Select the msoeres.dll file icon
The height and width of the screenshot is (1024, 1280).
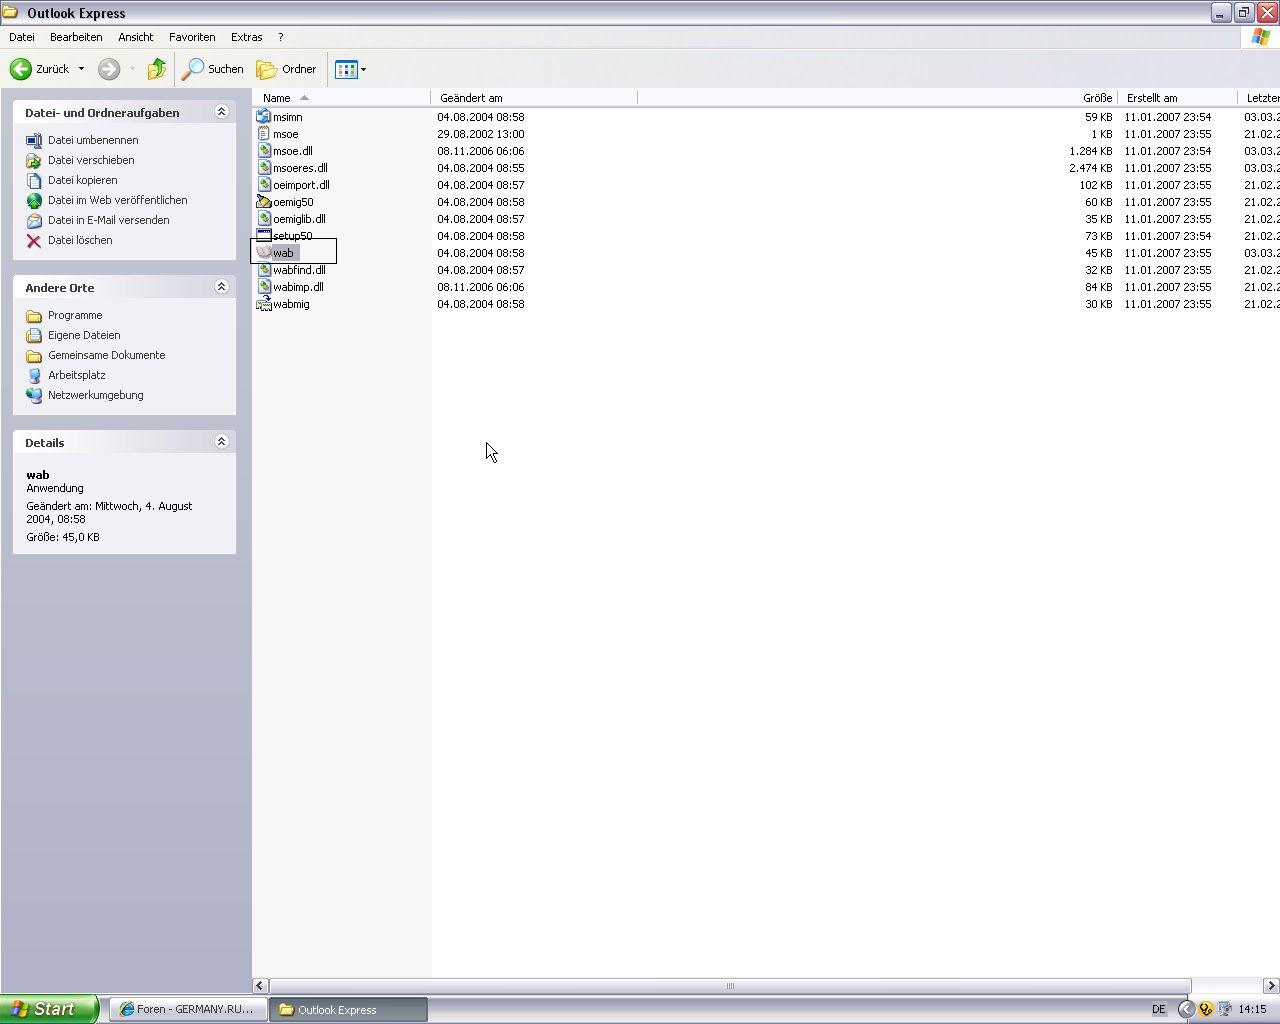[x=264, y=168]
